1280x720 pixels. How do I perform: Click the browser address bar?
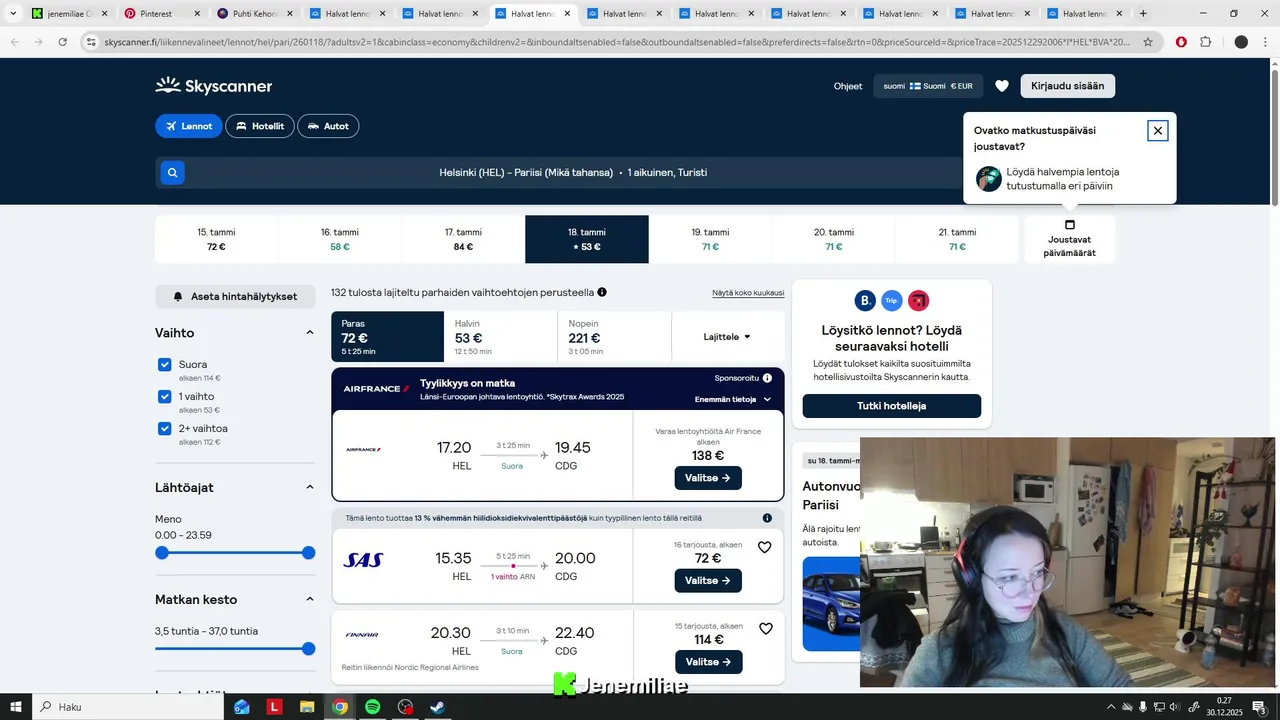(615, 42)
